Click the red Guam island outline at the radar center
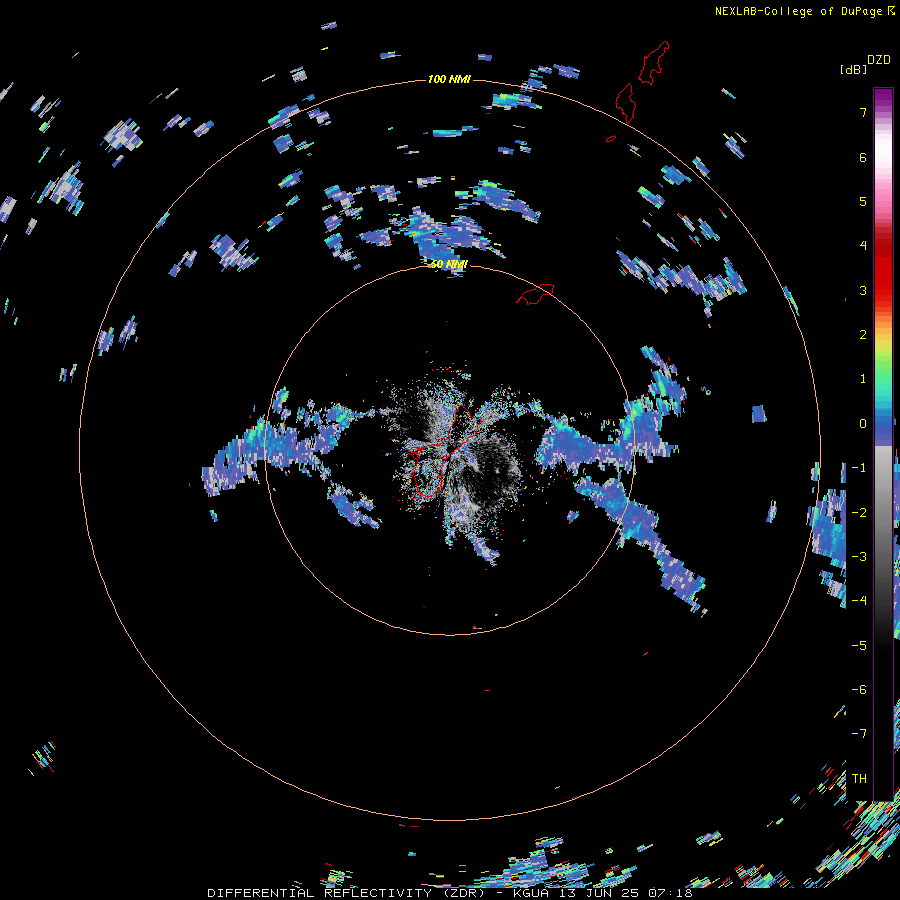The width and height of the screenshot is (900, 900). tap(445, 451)
